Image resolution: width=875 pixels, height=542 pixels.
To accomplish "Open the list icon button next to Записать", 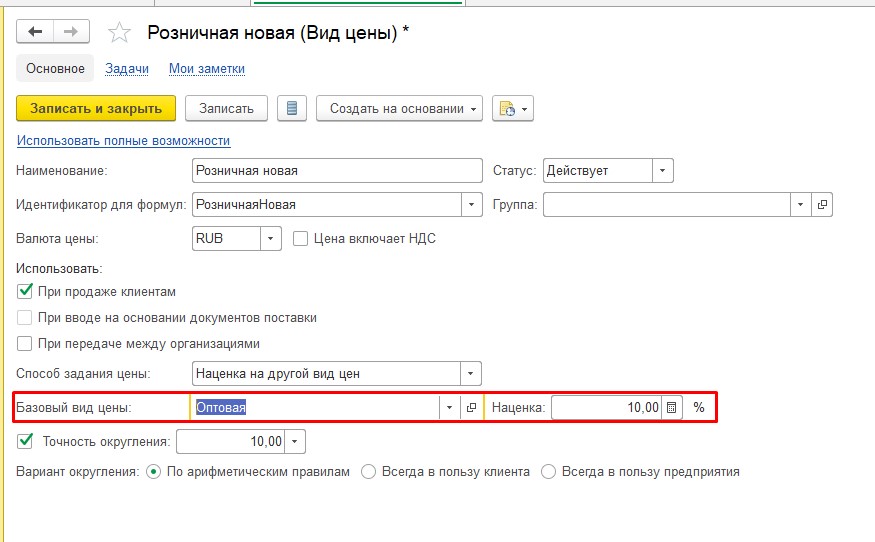I will (292, 108).
